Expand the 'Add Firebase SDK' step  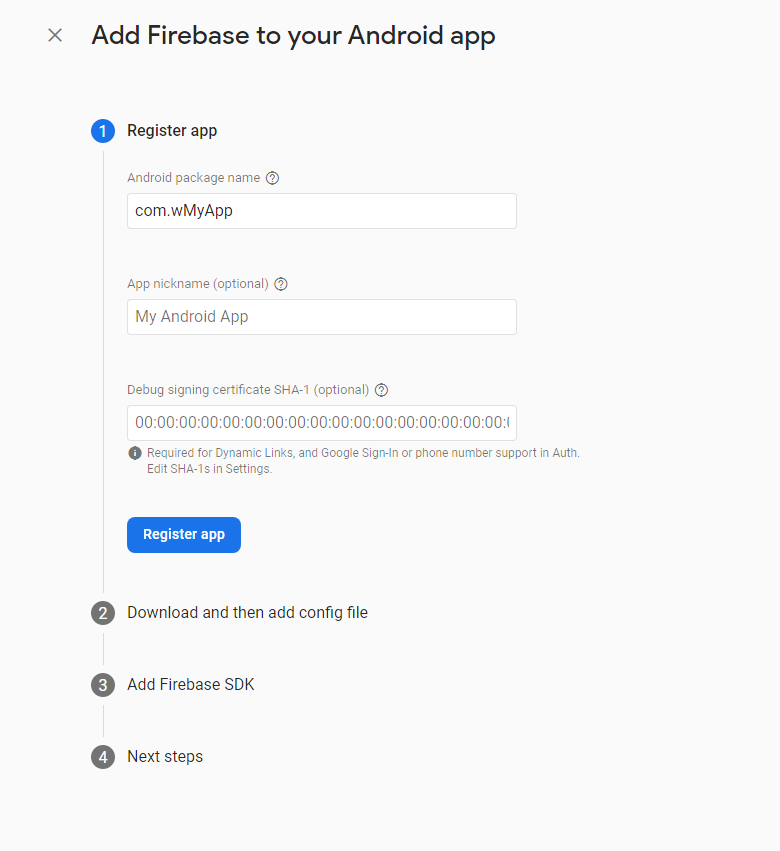point(191,685)
